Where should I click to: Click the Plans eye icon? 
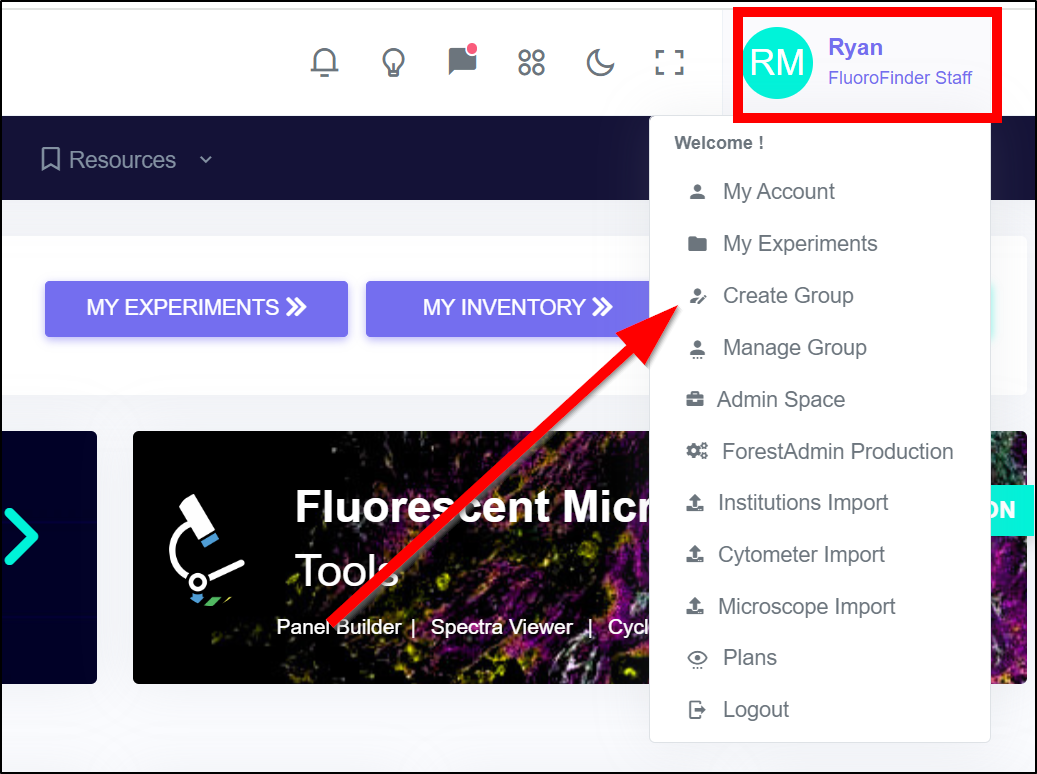tap(697, 659)
